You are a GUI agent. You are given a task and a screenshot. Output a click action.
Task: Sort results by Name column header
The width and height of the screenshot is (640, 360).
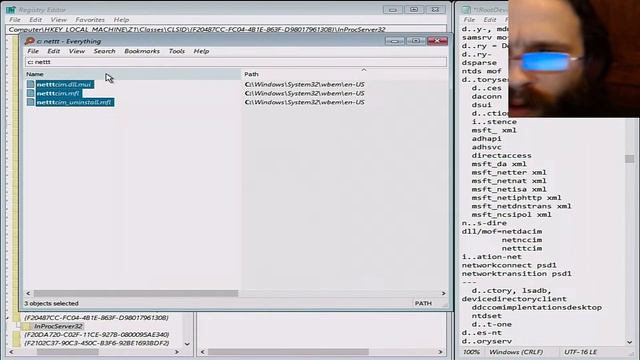tap(133, 74)
